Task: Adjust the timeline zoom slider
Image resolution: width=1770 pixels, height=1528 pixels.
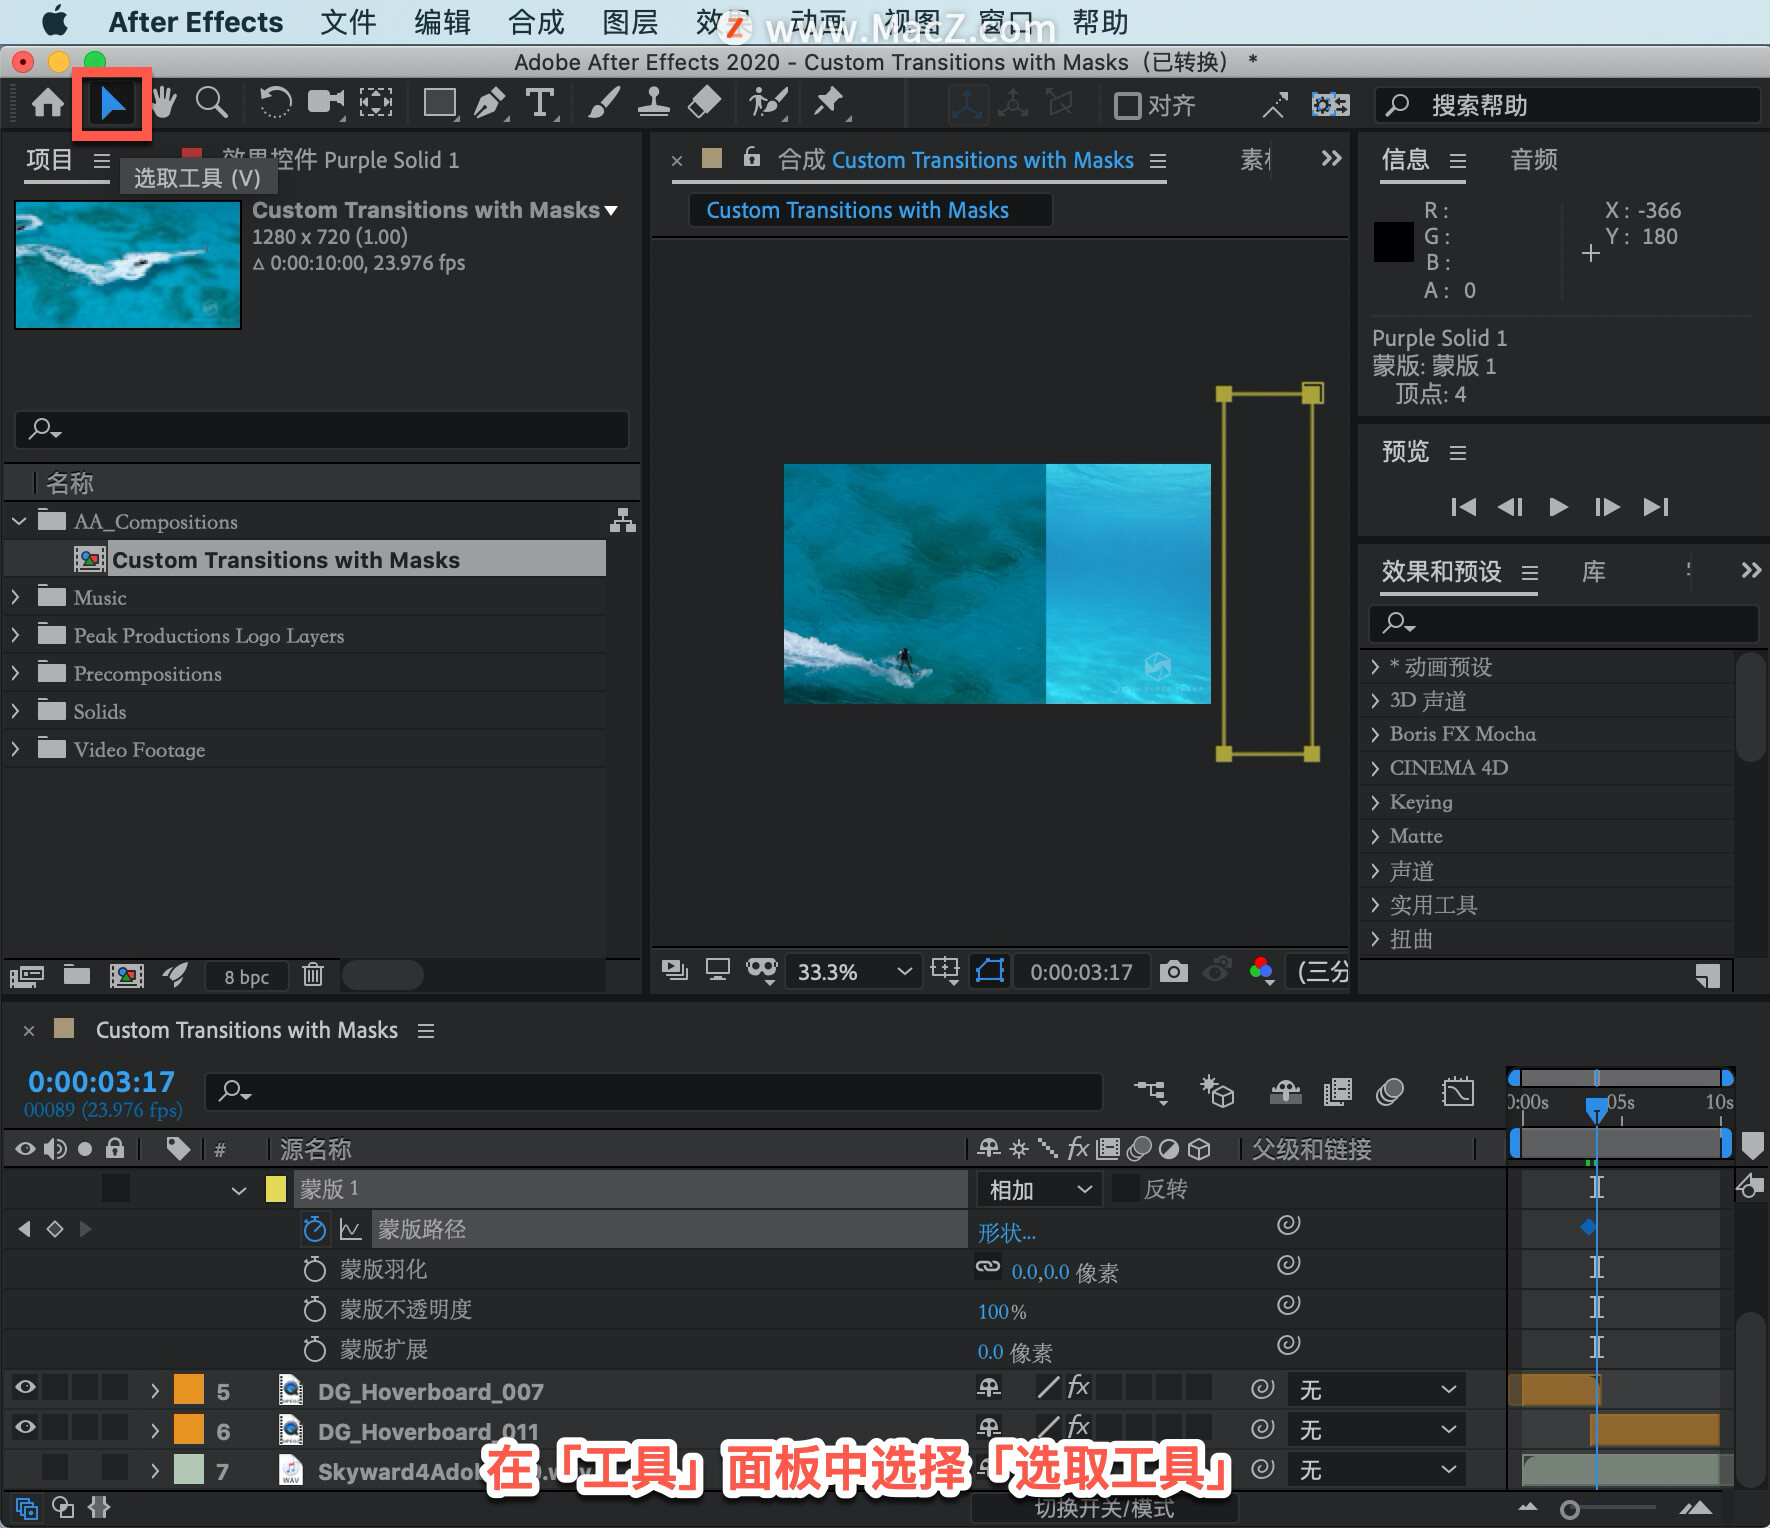Action: (1570, 1509)
